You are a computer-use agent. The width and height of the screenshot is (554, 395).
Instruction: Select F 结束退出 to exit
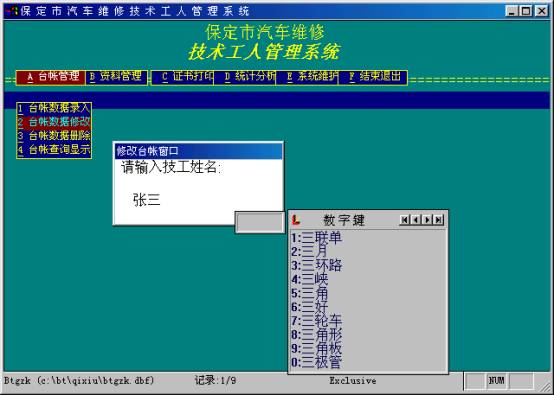coord(373,77)
